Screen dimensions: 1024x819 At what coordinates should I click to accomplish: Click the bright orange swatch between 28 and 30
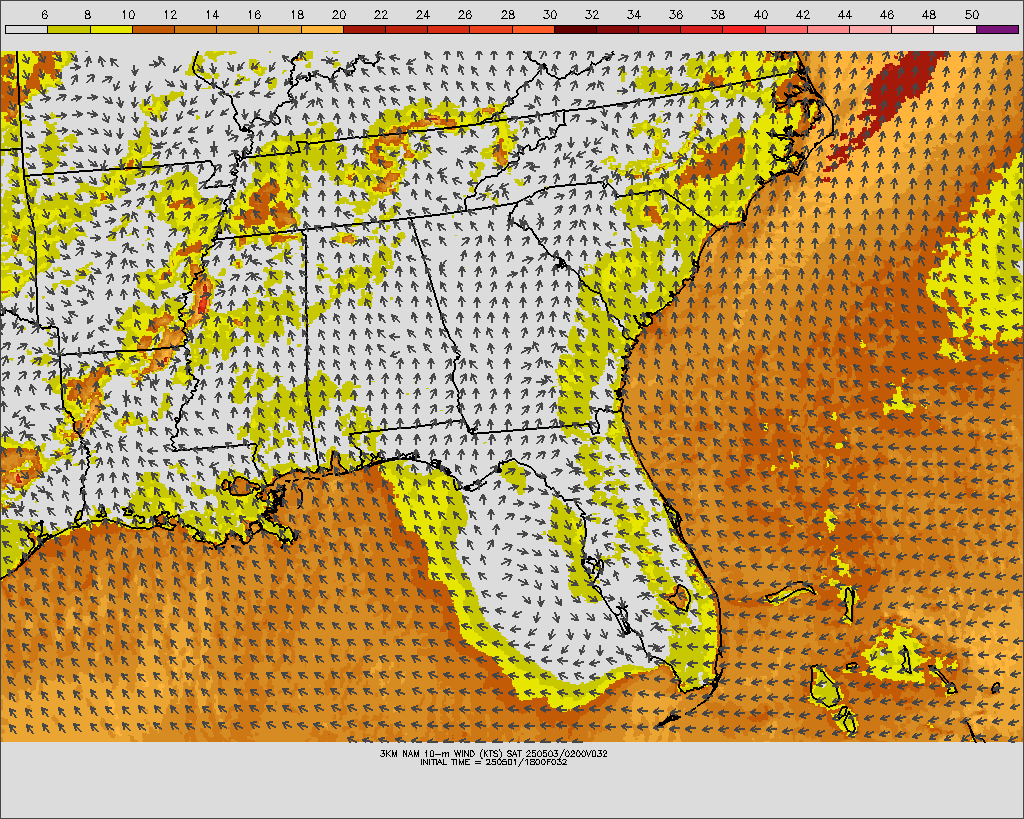[x=534, y=29]
